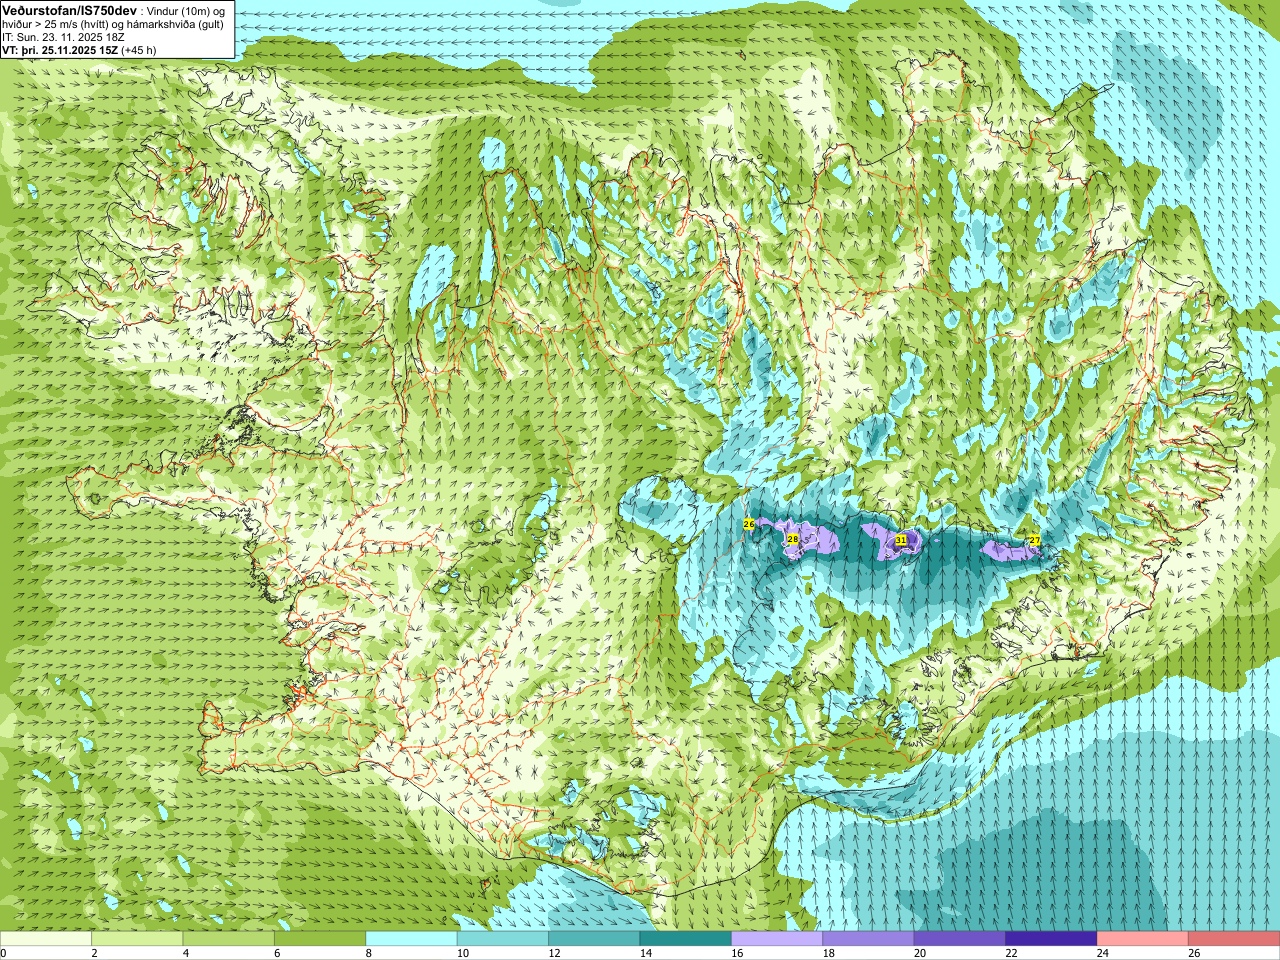Click the yellow gust marker labeled 27

[1035, 540]
